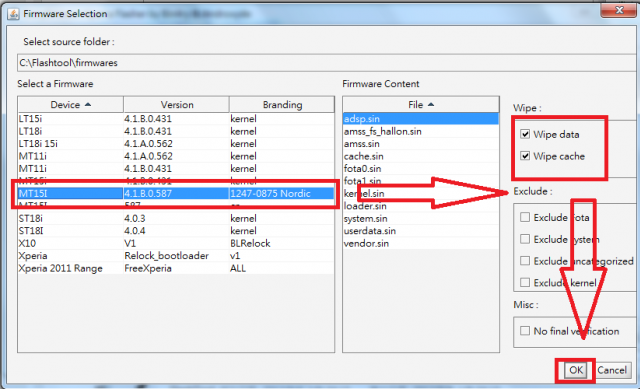Click the Relock_bootloader version cell
640x389 pixels.
pos(176,256)
